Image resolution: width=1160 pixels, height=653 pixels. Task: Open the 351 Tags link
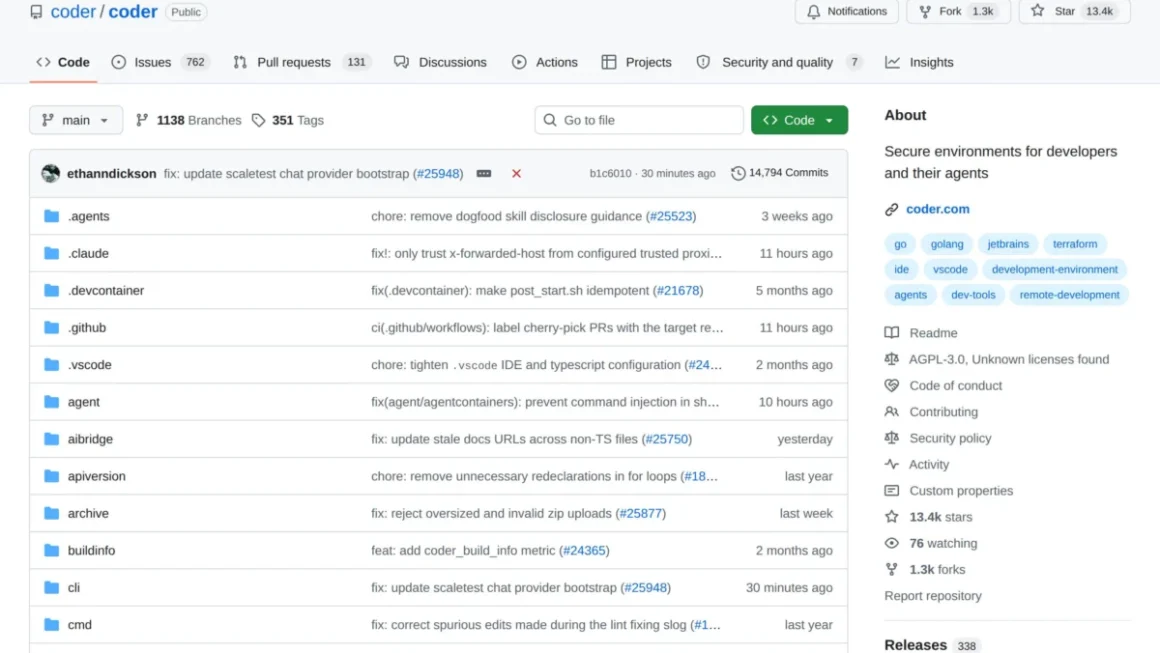point(288,120)
